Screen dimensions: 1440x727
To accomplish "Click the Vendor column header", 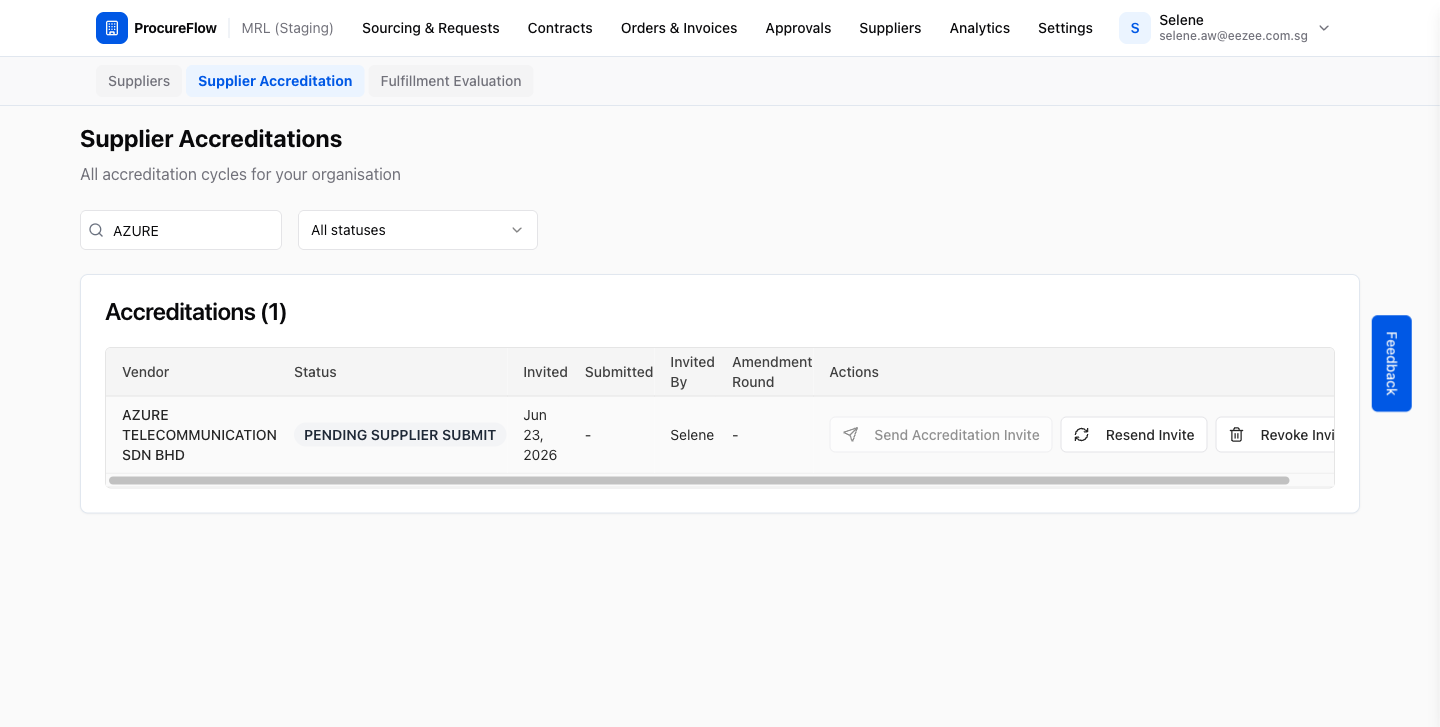I will tap(146, 372).
